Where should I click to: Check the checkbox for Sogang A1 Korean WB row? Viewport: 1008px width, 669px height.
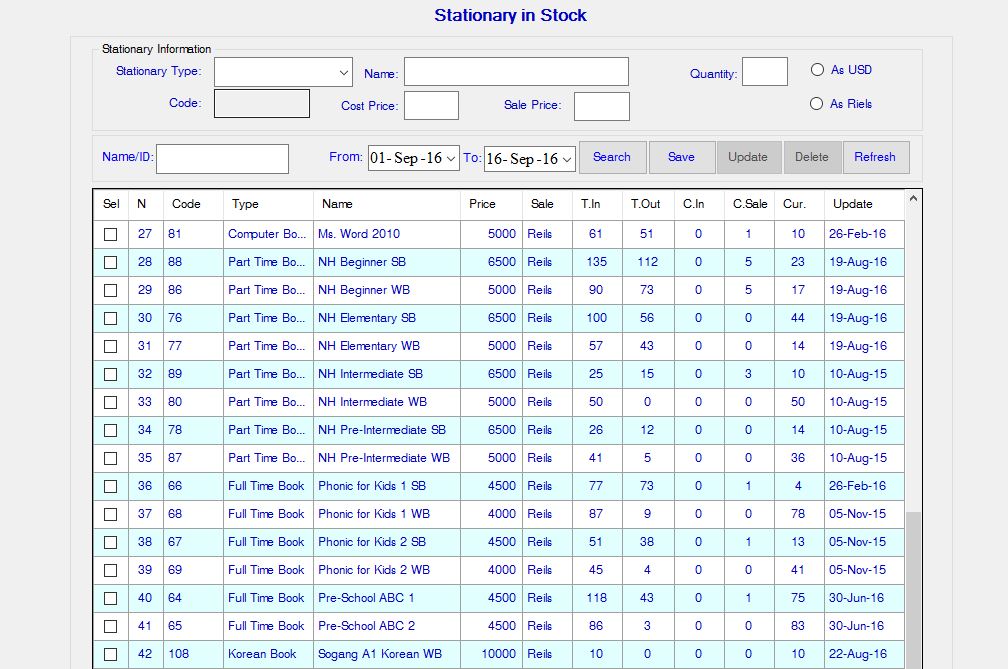click(x=111, y=654)
